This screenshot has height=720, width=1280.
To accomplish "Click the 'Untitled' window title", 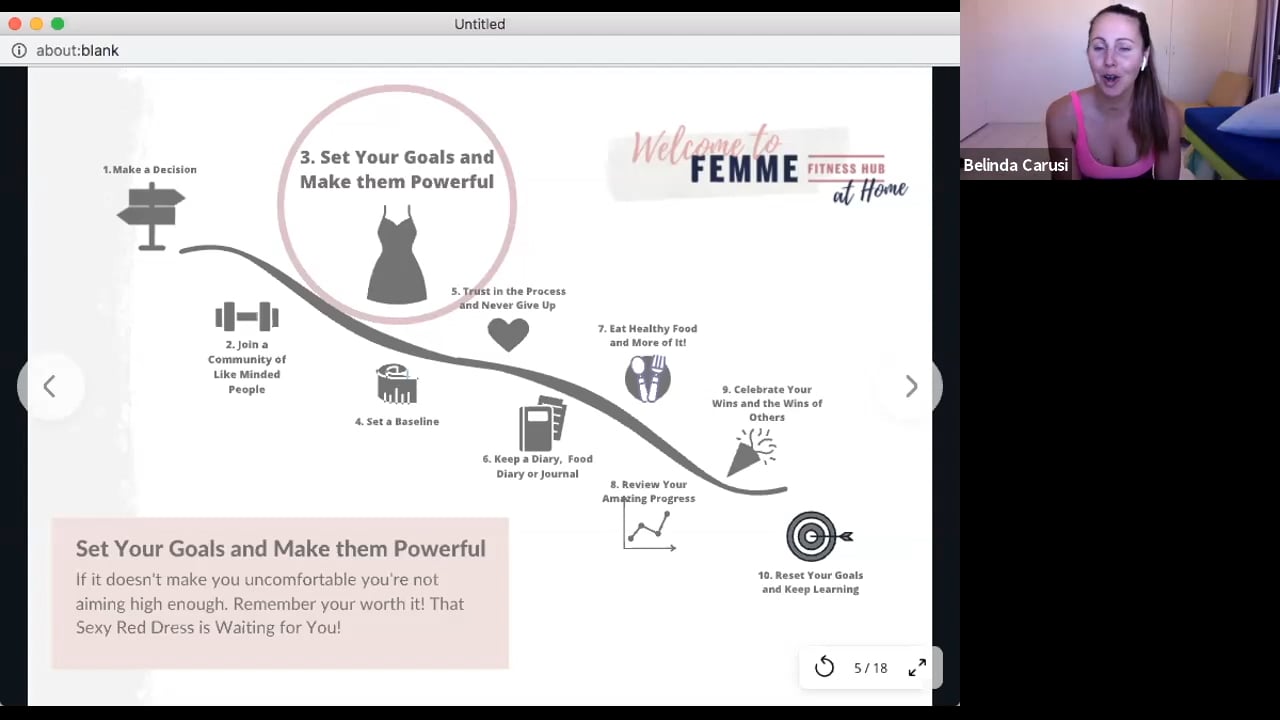I will (x=480, y=24).
